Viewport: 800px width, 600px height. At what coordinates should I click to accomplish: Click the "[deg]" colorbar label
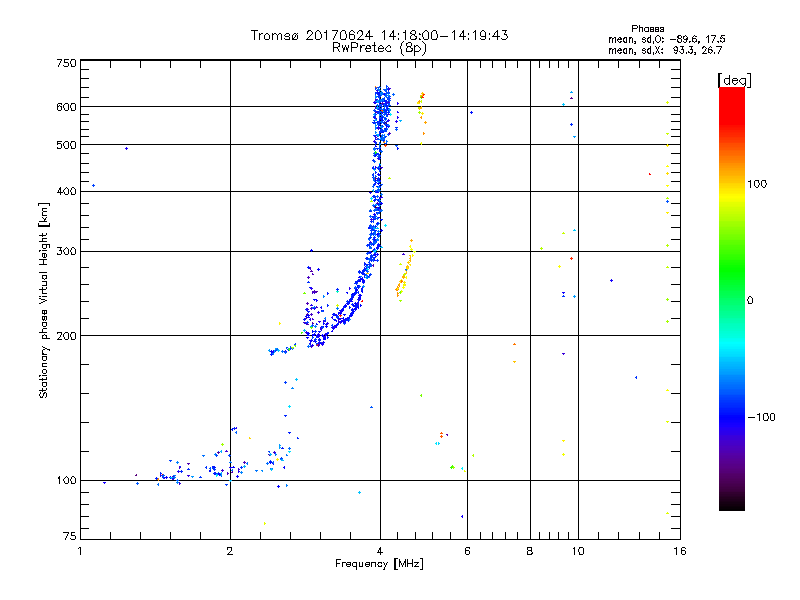coord(734,80)
